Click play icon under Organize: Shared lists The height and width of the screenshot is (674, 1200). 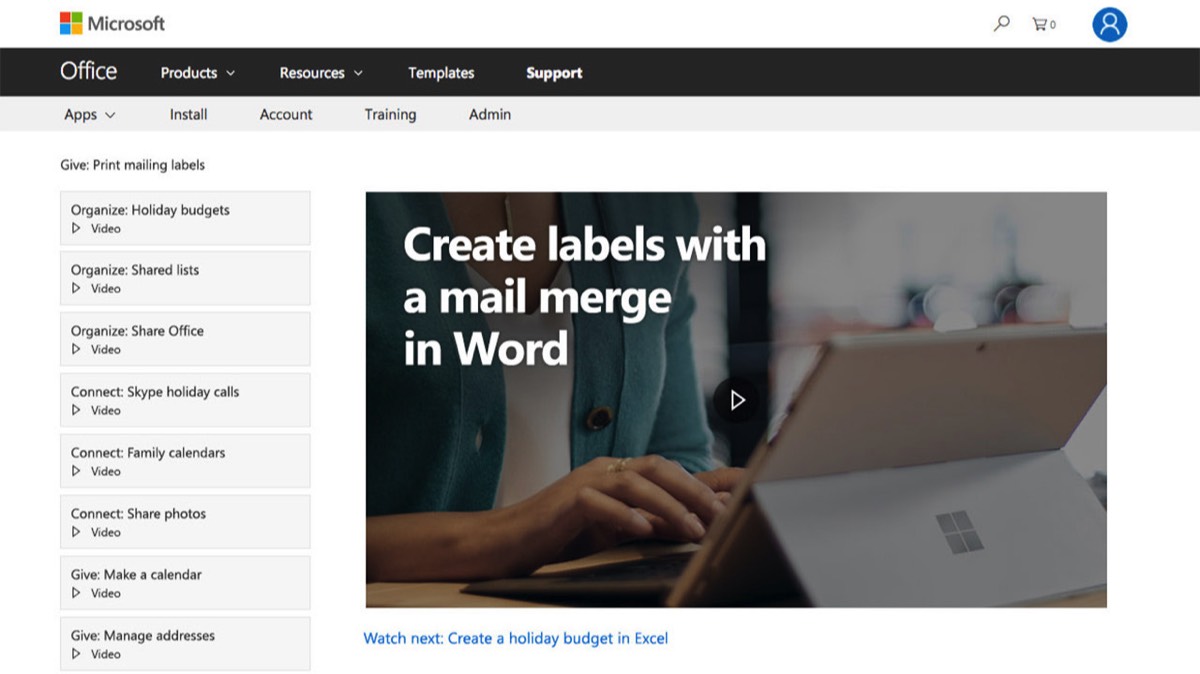point(76,289)
